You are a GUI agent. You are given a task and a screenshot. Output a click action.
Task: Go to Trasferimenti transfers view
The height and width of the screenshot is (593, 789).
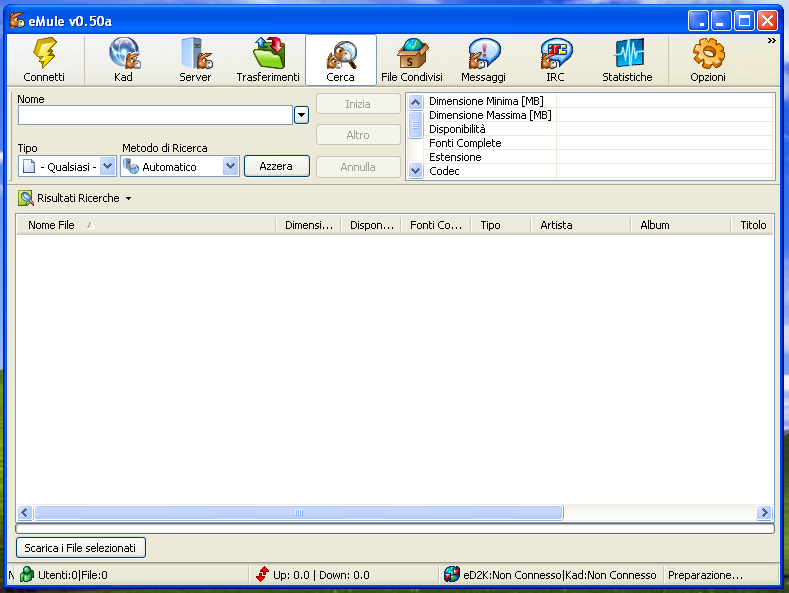tap(268, 55)
